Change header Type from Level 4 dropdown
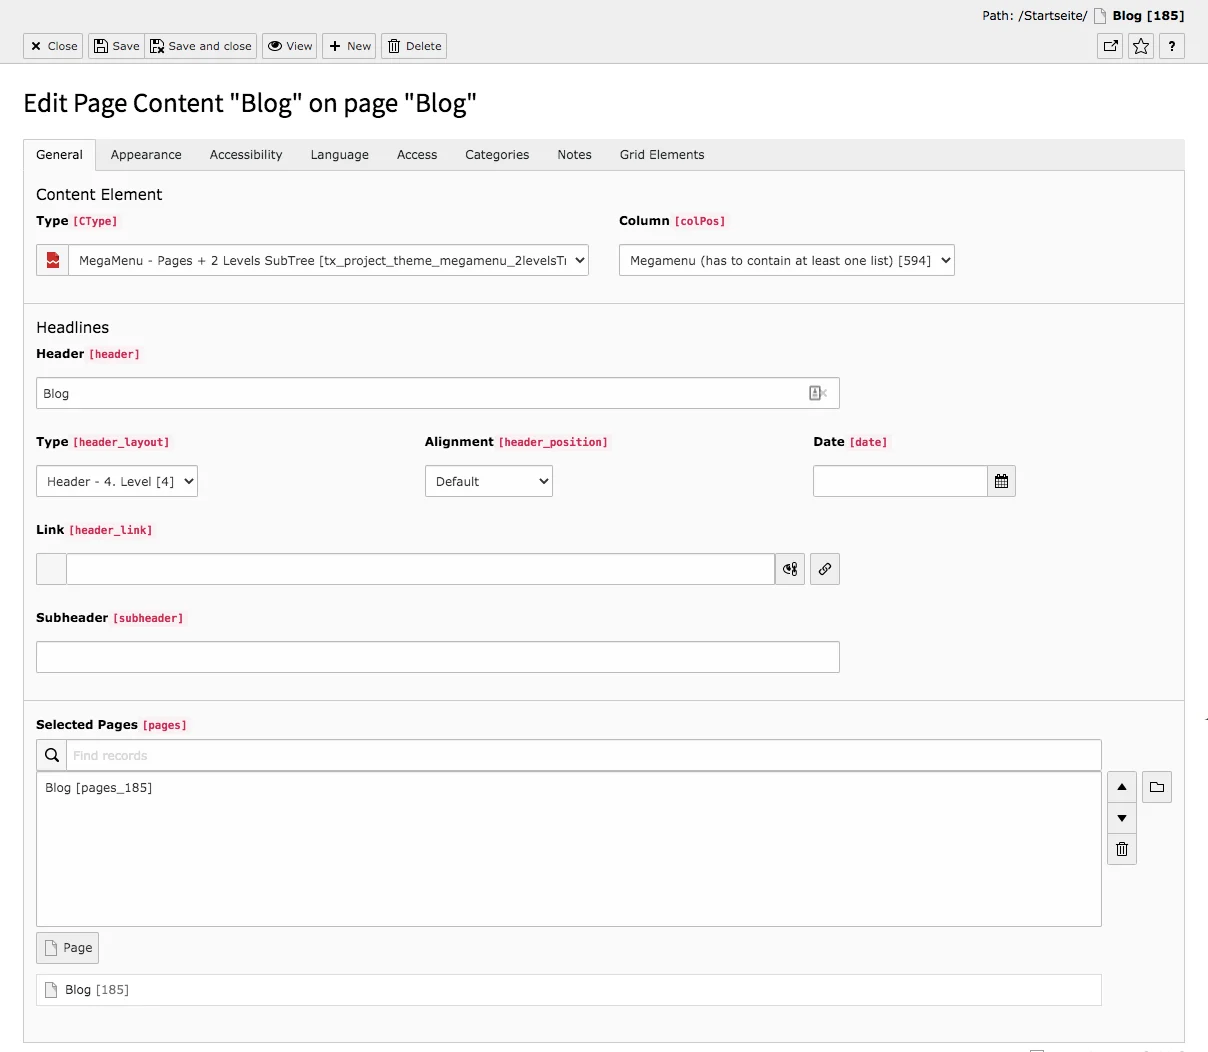The width and height of the screenshot is (1208, 1052). tap(116, 481)
